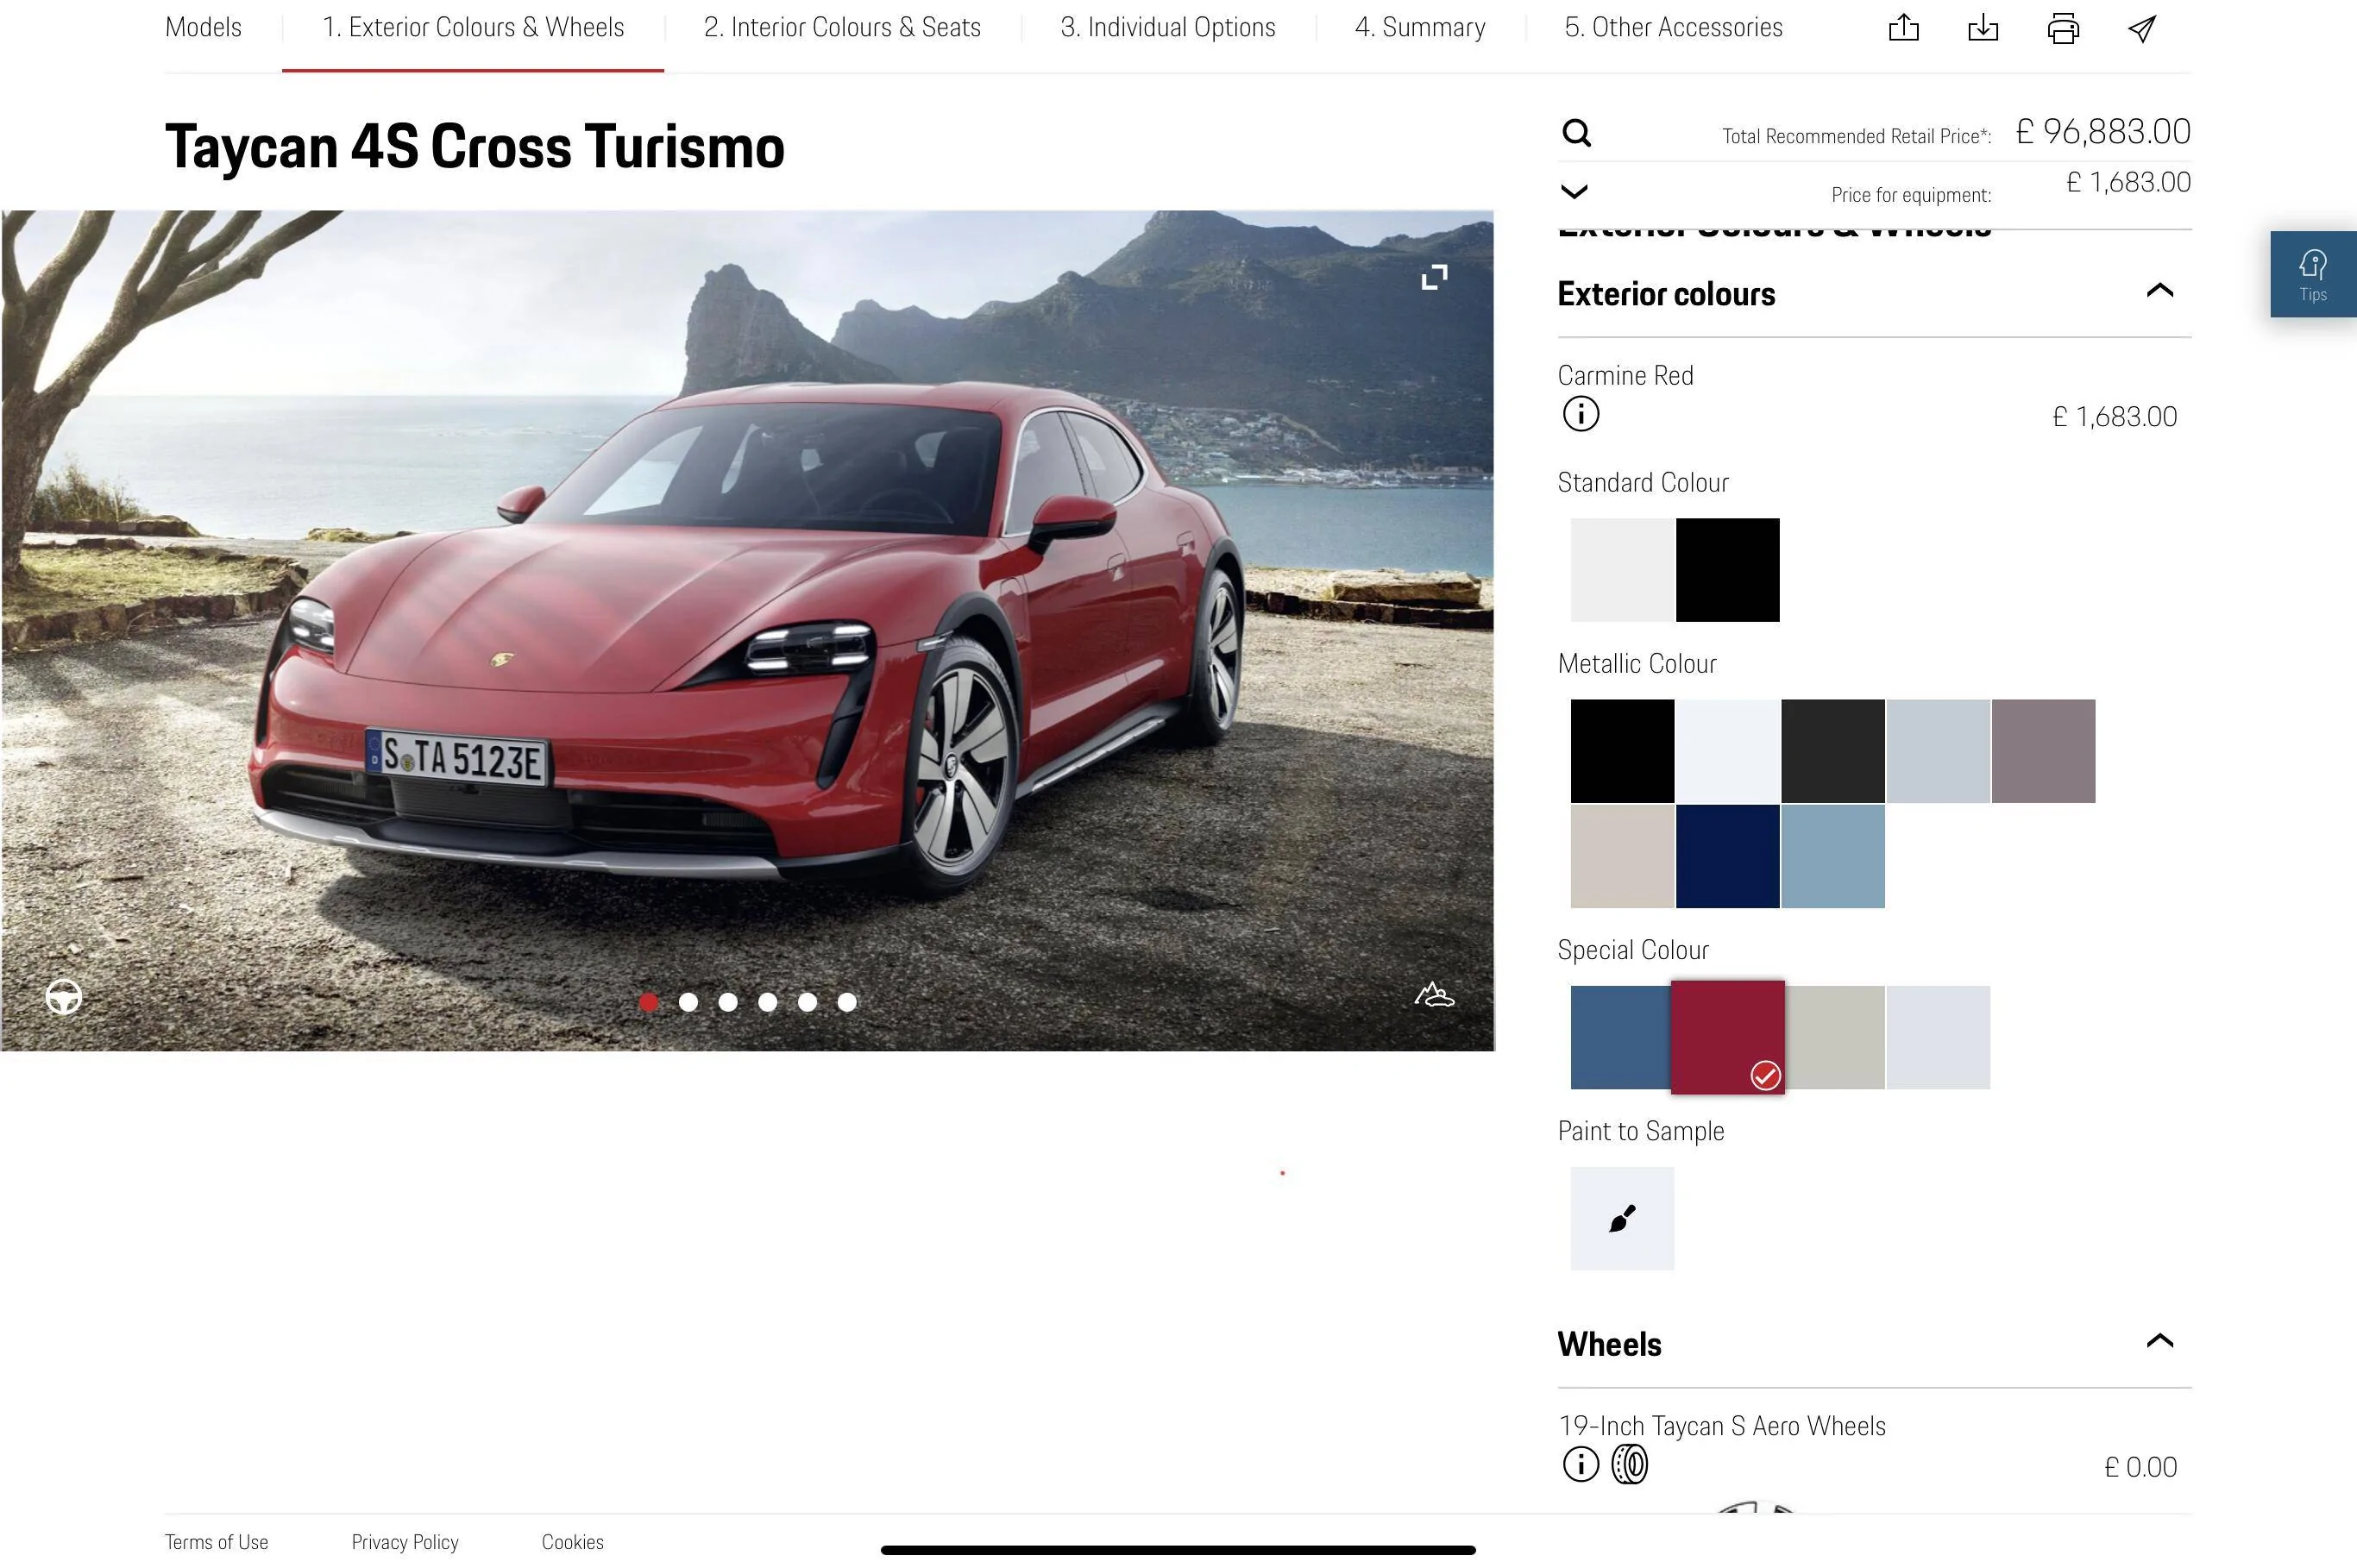
Task: Pick the pale ice-grey special colour swatch
Action: coord(1938,1038)
